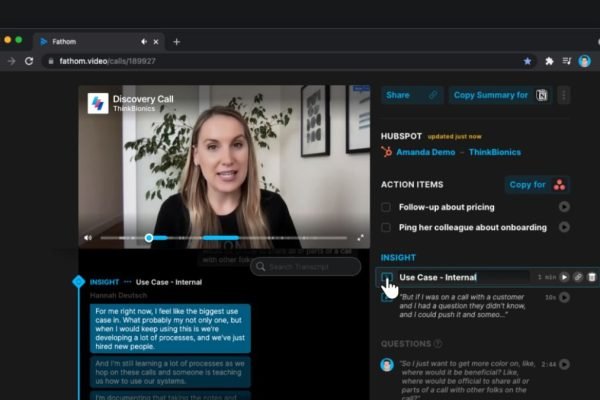
Task: Enter fullscreen mode on the video player
Action: [360, 238]
